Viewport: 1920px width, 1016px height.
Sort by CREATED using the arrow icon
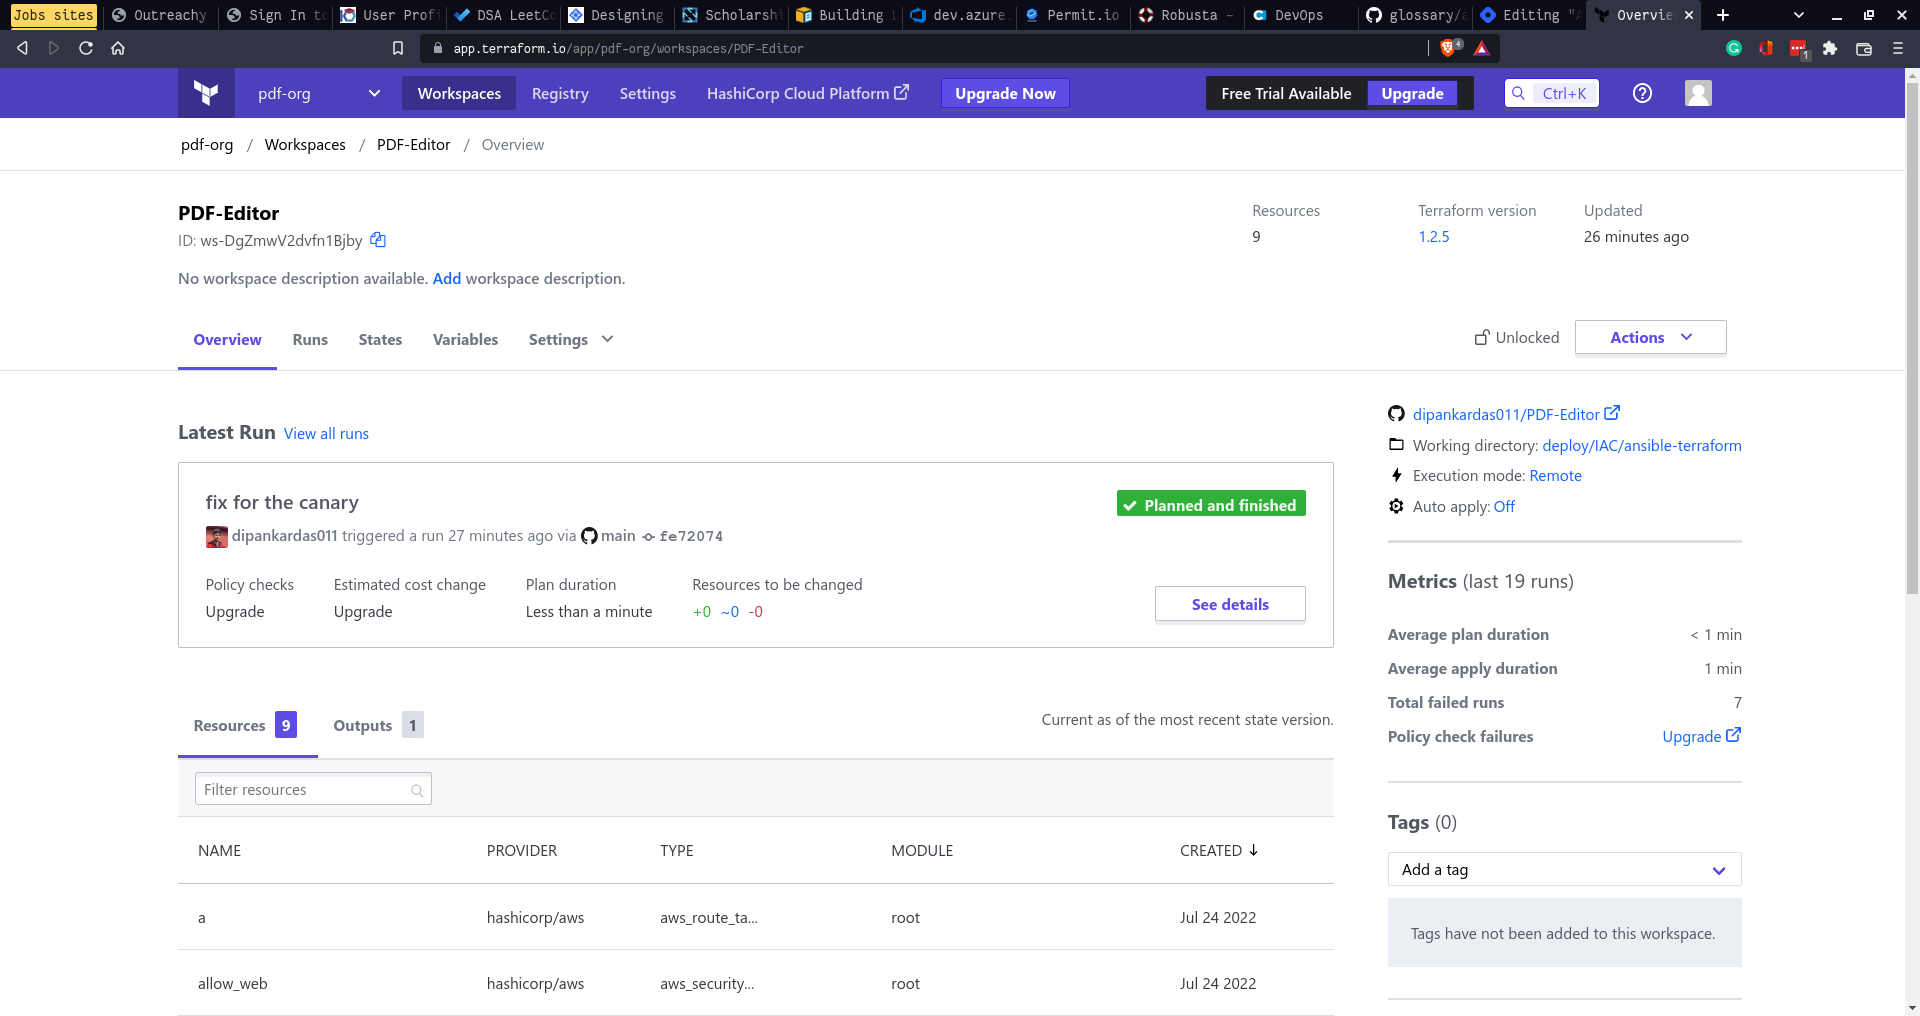(1253, 850)
